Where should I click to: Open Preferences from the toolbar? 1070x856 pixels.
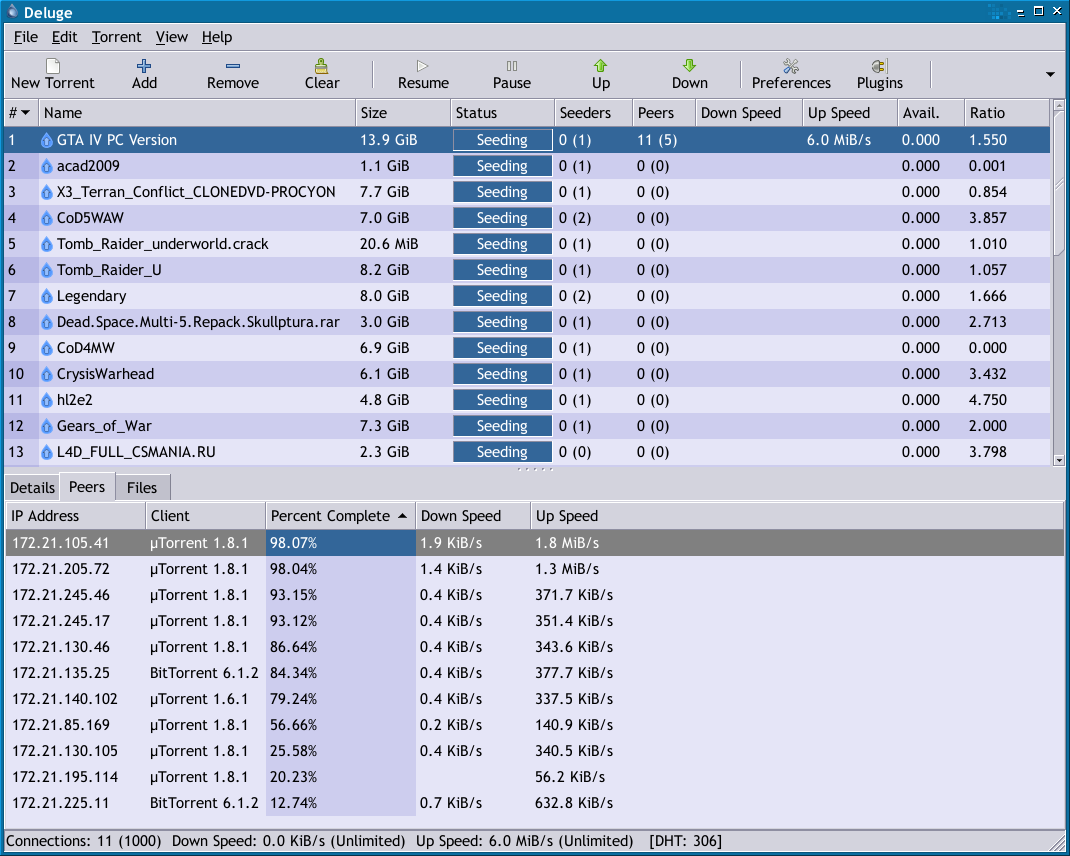click(x=791, y=73)
